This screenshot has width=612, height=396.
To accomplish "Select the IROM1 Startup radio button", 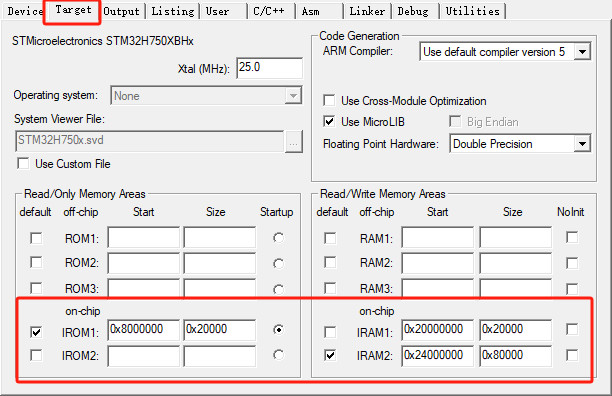I will tap(278, 330).
